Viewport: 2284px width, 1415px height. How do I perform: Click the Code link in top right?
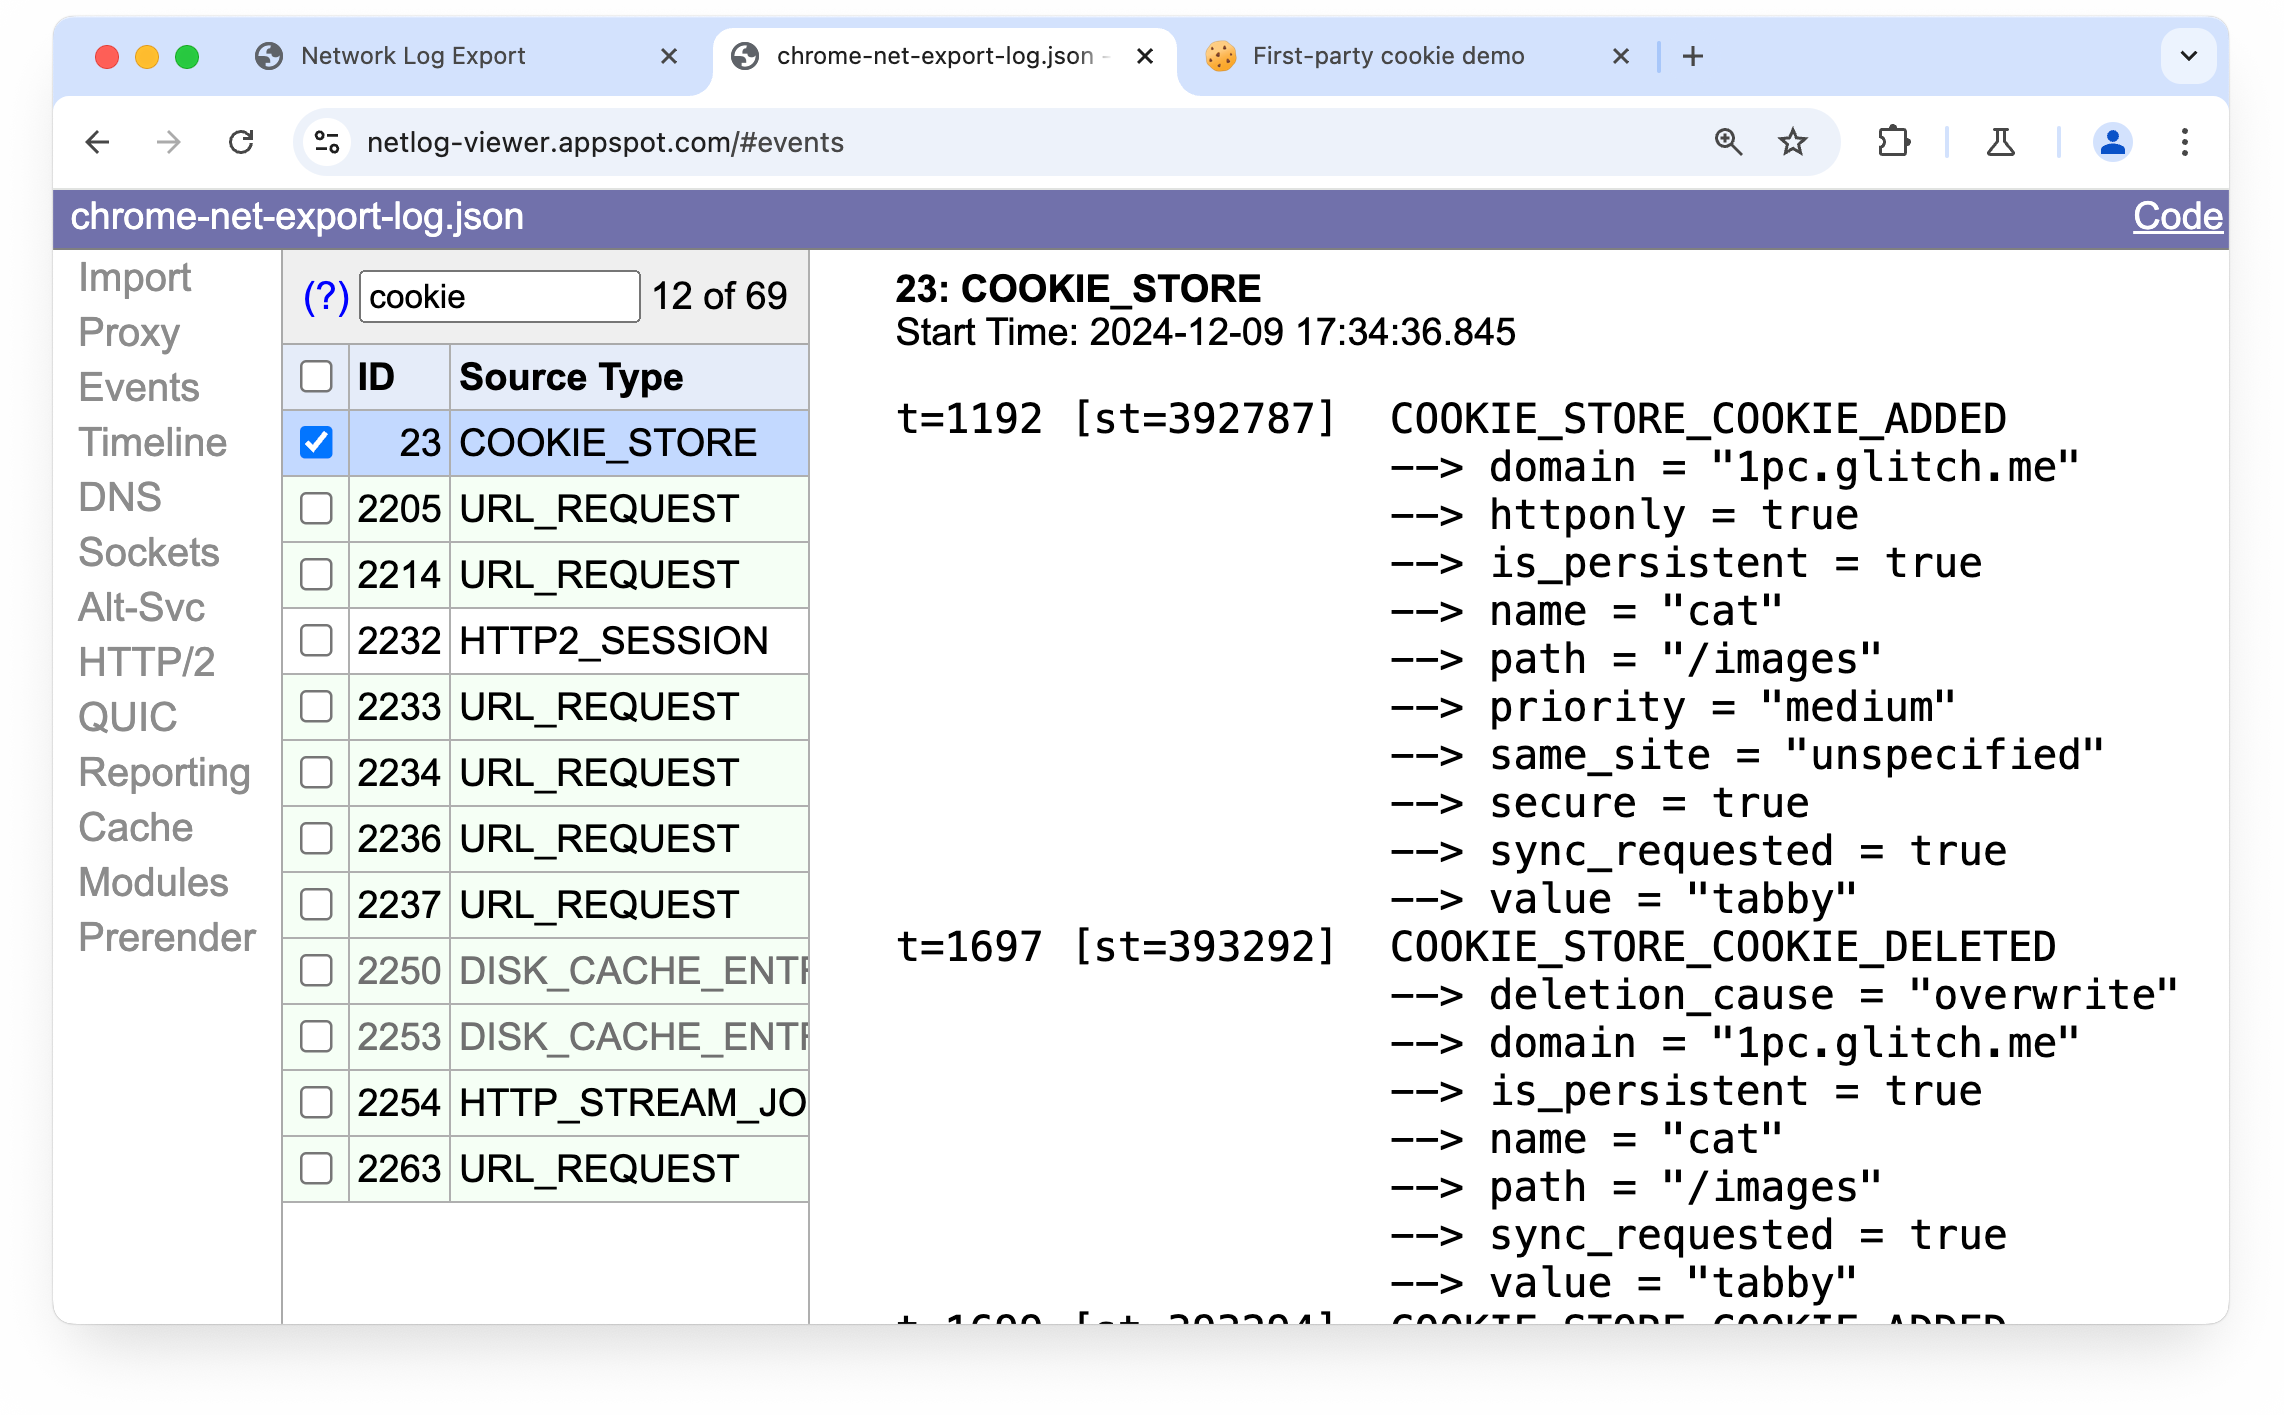(2178, 215)
